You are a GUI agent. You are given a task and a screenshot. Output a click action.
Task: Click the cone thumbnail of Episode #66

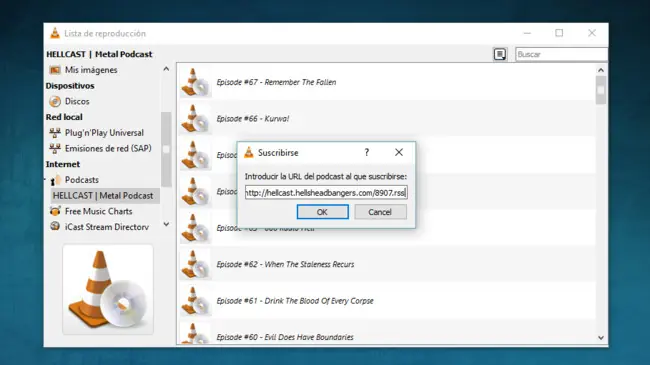(x=196, y=119)
